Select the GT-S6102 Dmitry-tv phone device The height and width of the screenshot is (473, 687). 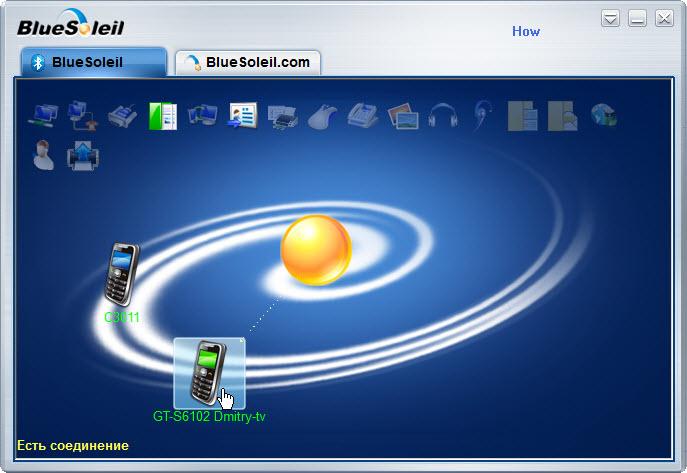pyautogui.click(x=209, y=373)
